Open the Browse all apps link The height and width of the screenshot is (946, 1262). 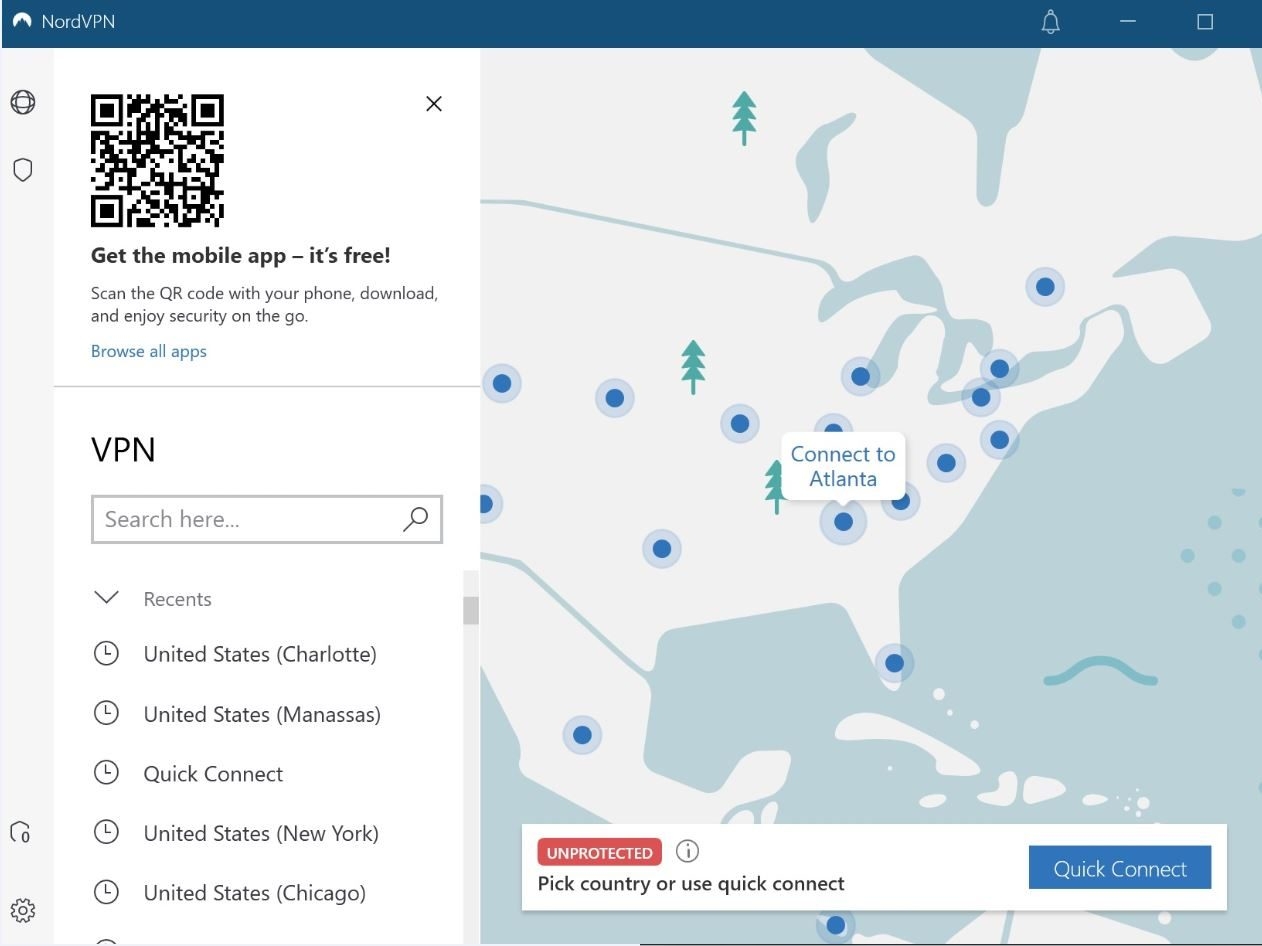click(x=149, y=351)
